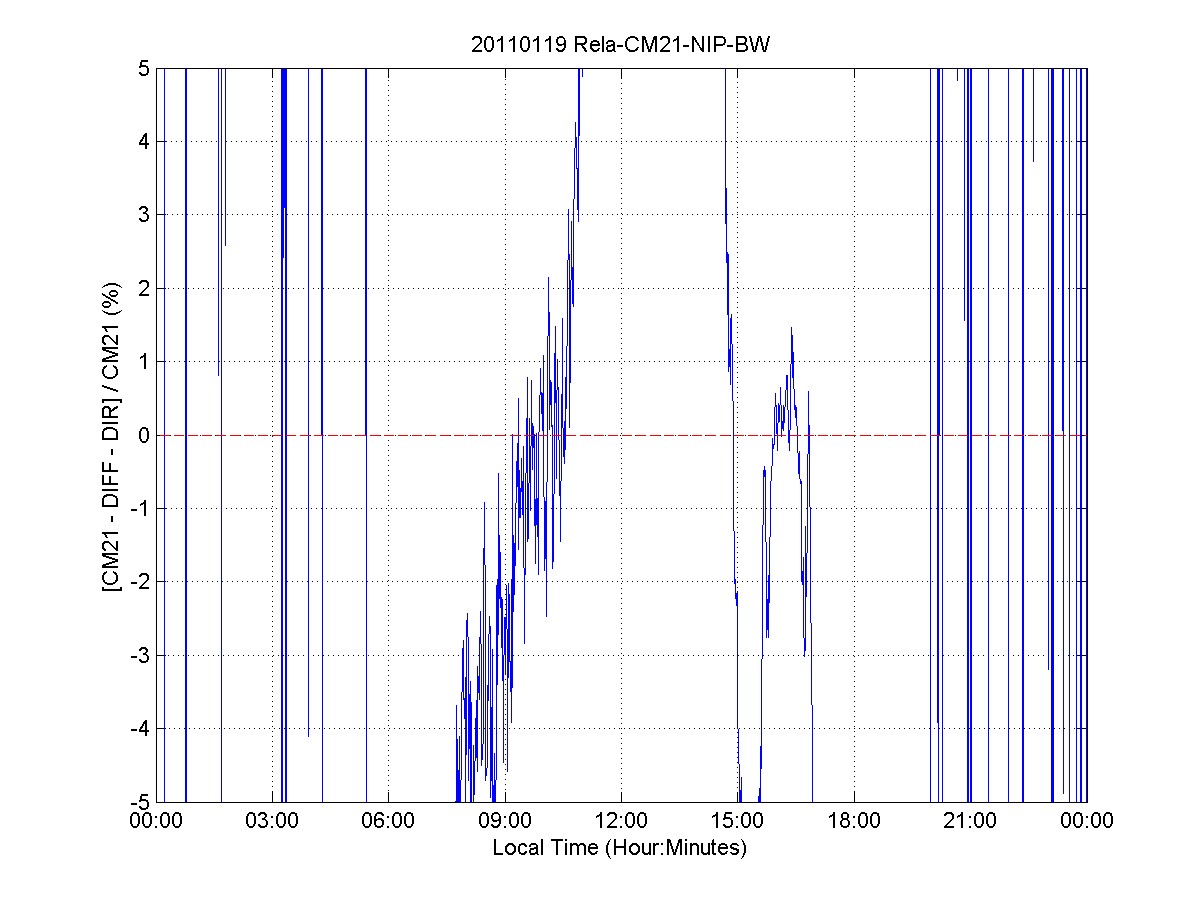Image resolution: width=1201 pixels, height=901 pixels.
Task: Select the y-axis tick label -4
Action: pyautogui.click(x=140, y=729)
